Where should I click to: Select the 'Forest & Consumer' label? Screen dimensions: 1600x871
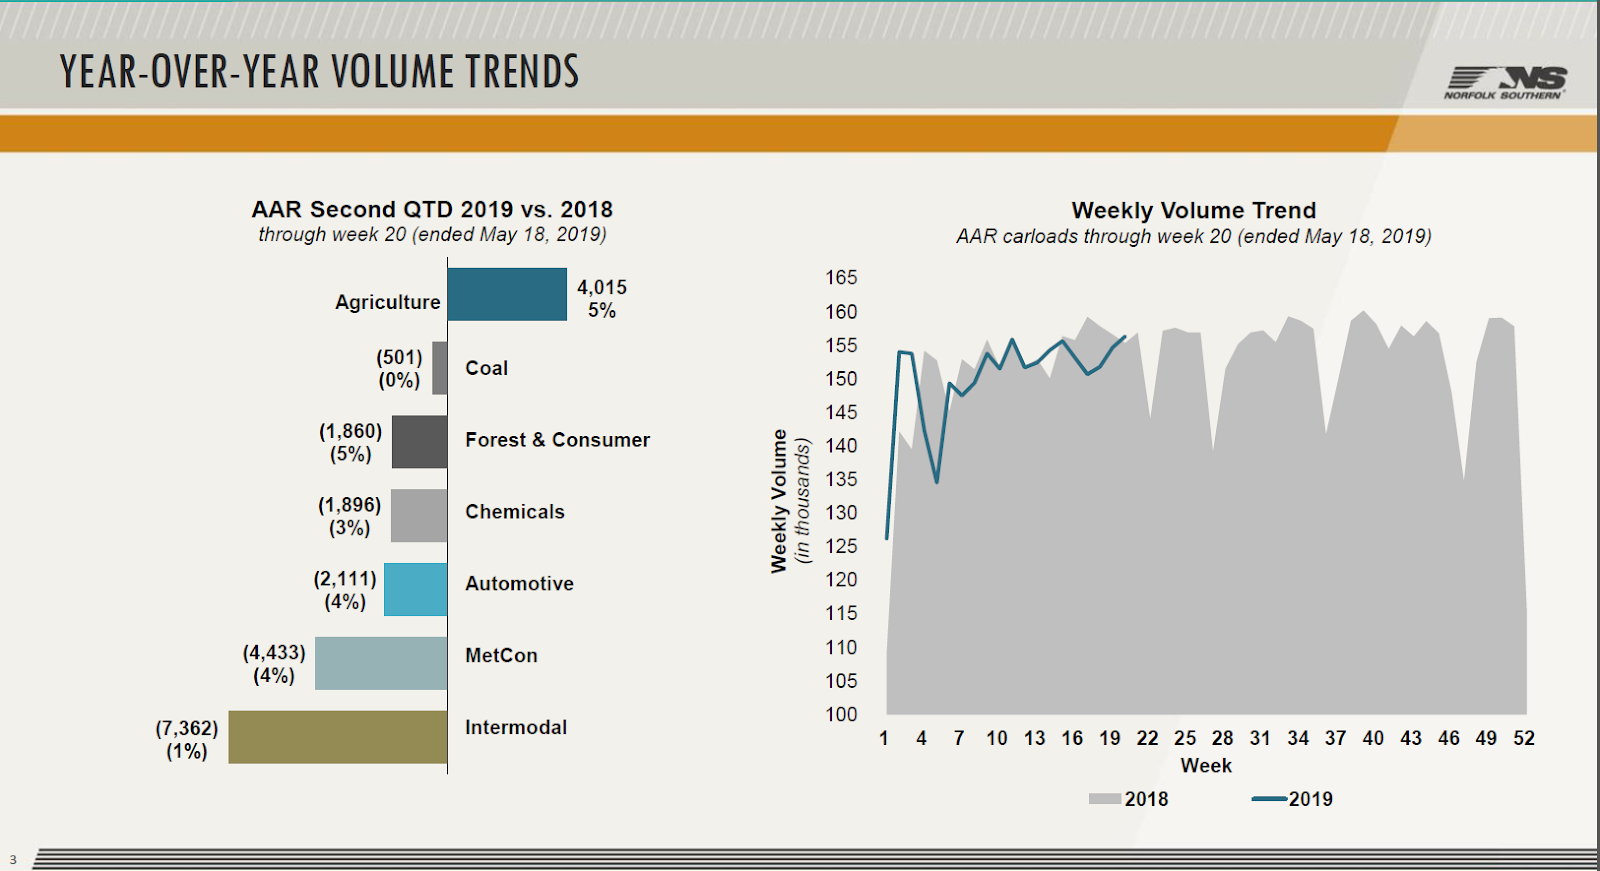[558, 440]
